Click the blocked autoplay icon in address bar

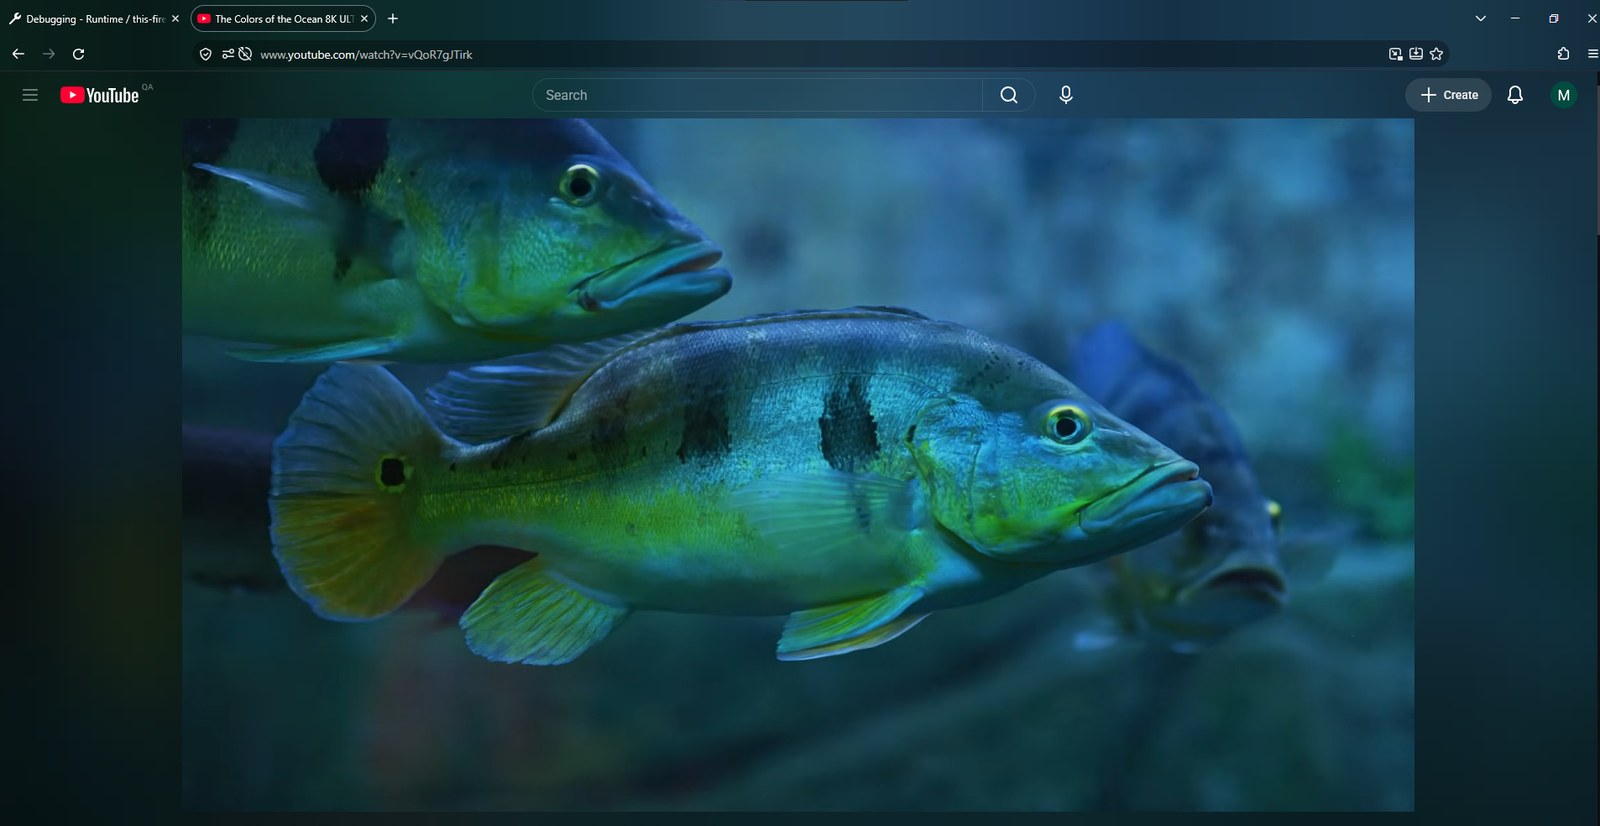(245, 54)
